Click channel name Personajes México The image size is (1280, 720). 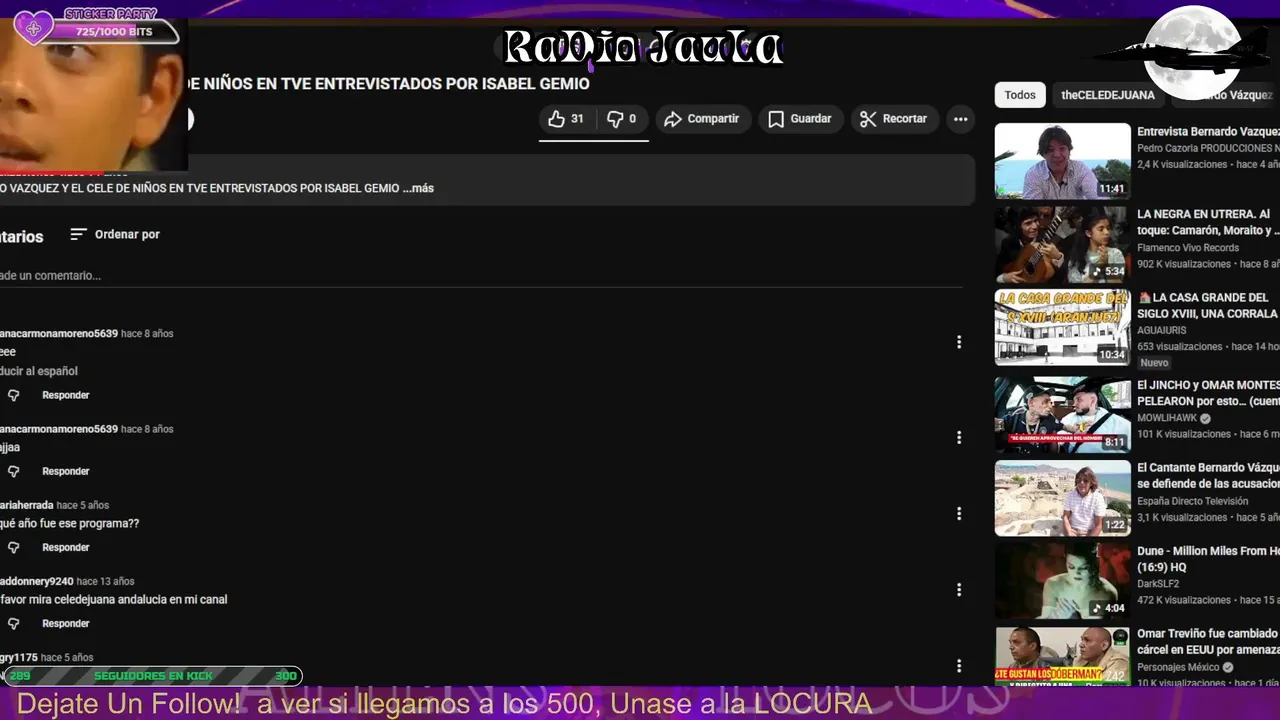pyautogui.click(x=1178, y=667)
